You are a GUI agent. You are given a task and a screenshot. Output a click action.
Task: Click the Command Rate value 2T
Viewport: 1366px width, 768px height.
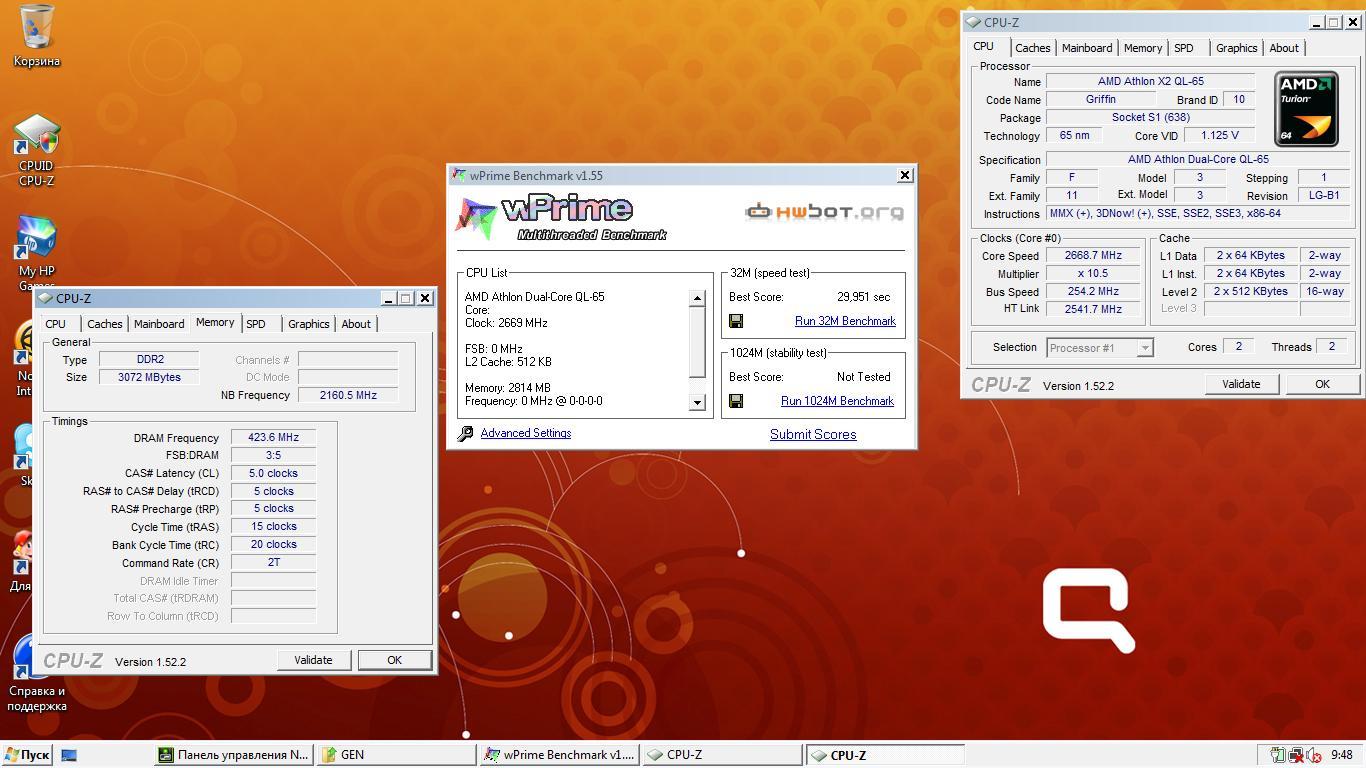(273, 562)
